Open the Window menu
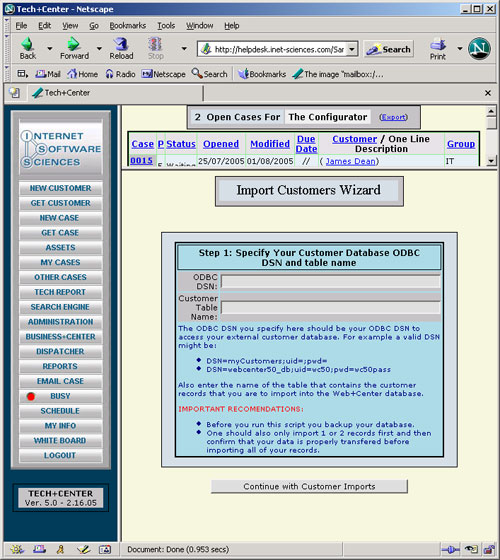Viewport: 500px width, 560px height. click(x=199, y=26)
